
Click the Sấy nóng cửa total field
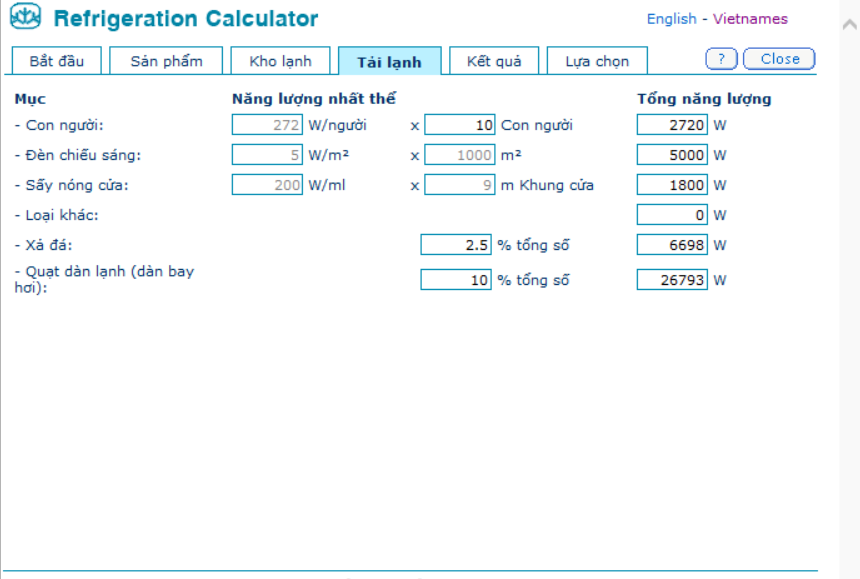672,185
